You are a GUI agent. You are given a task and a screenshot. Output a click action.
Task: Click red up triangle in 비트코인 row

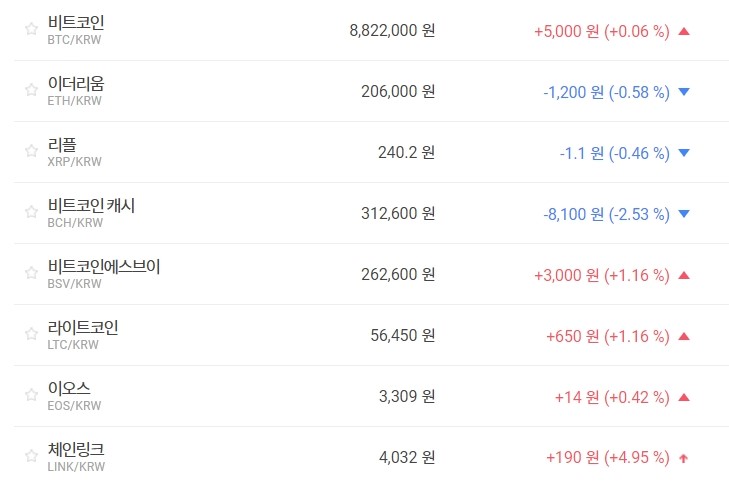[684, 31]
